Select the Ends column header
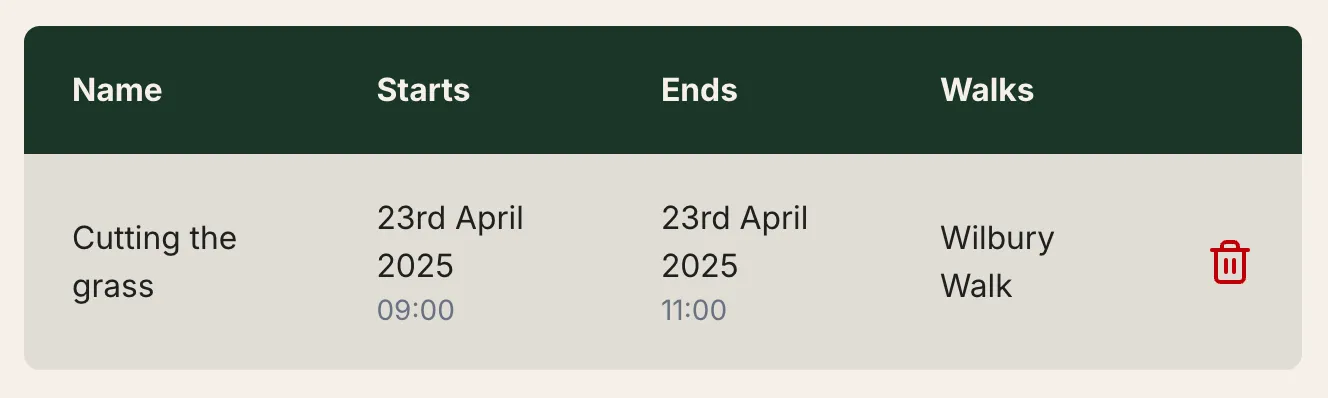The image size is (1328, 398). 699,90
